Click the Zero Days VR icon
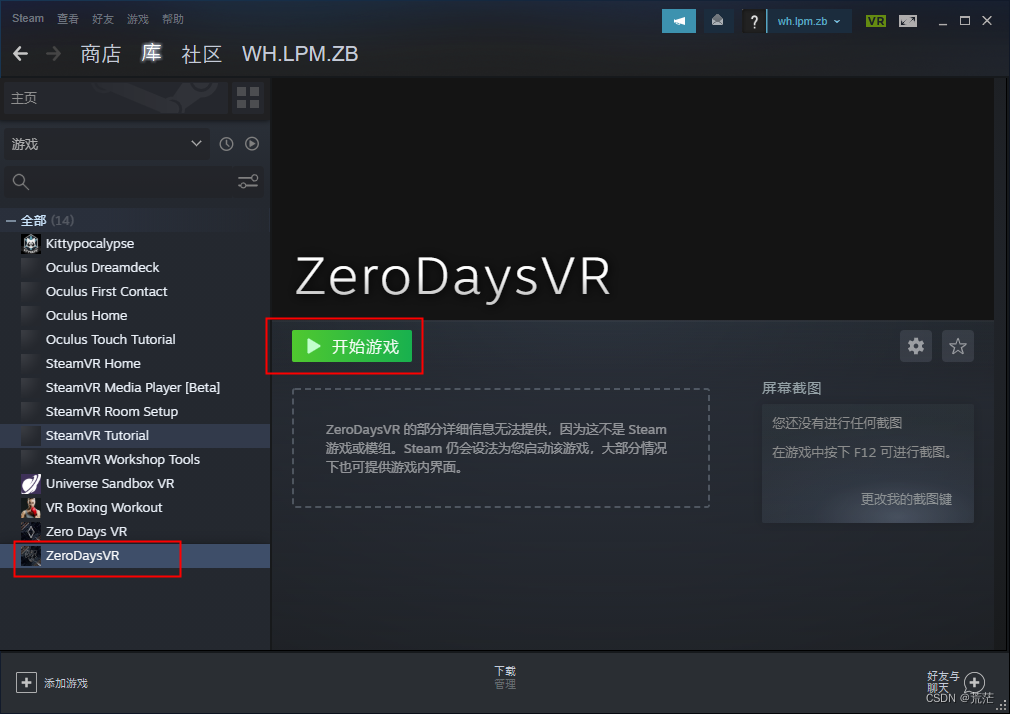 [30, 532]
